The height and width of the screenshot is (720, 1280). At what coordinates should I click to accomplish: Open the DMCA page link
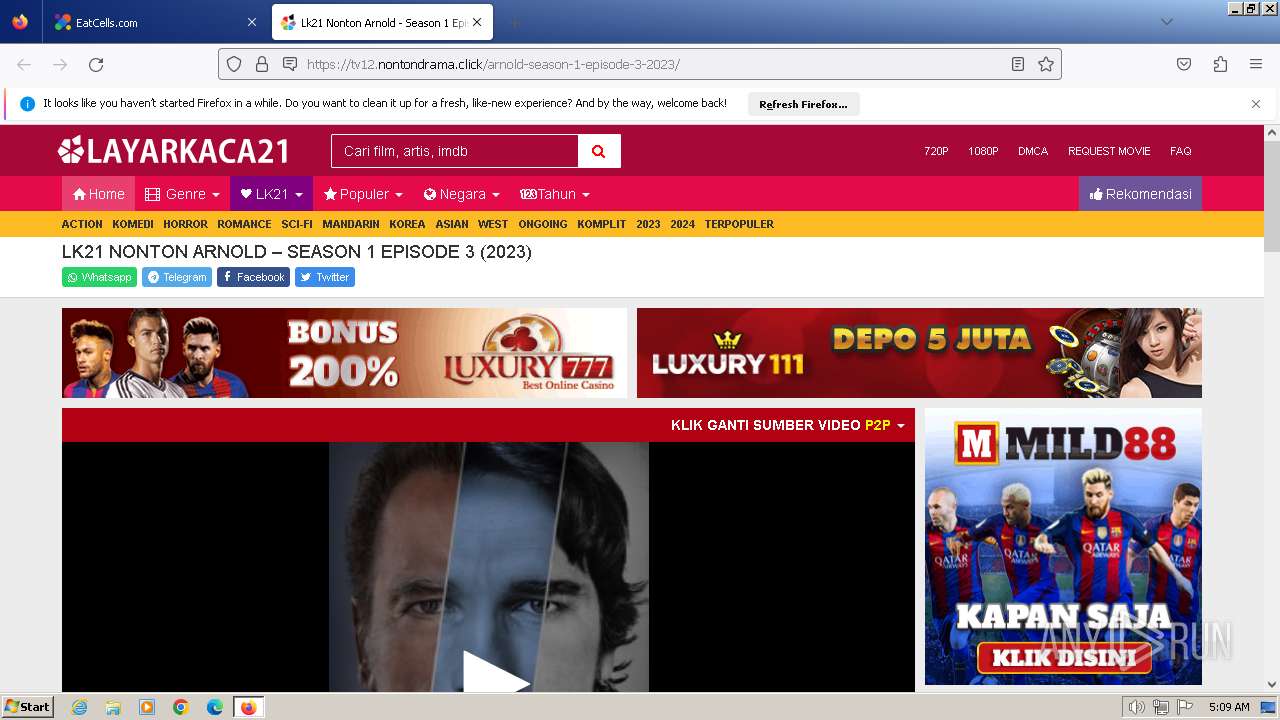coord(1033,151)
